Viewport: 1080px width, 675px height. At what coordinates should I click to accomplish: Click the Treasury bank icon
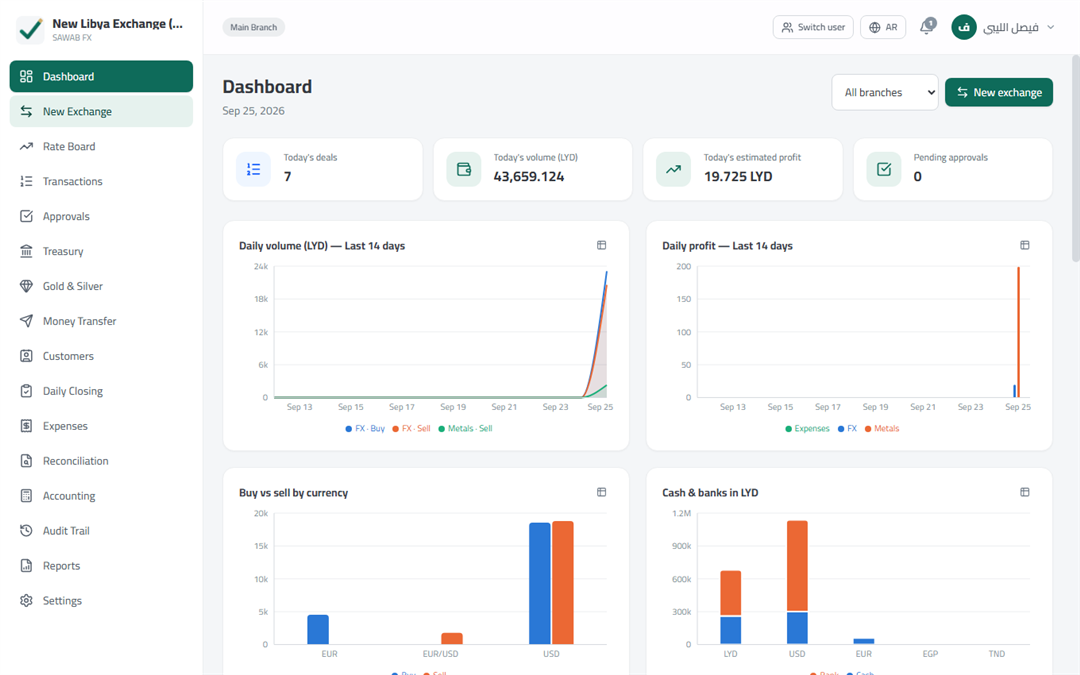tap(26, 251)
